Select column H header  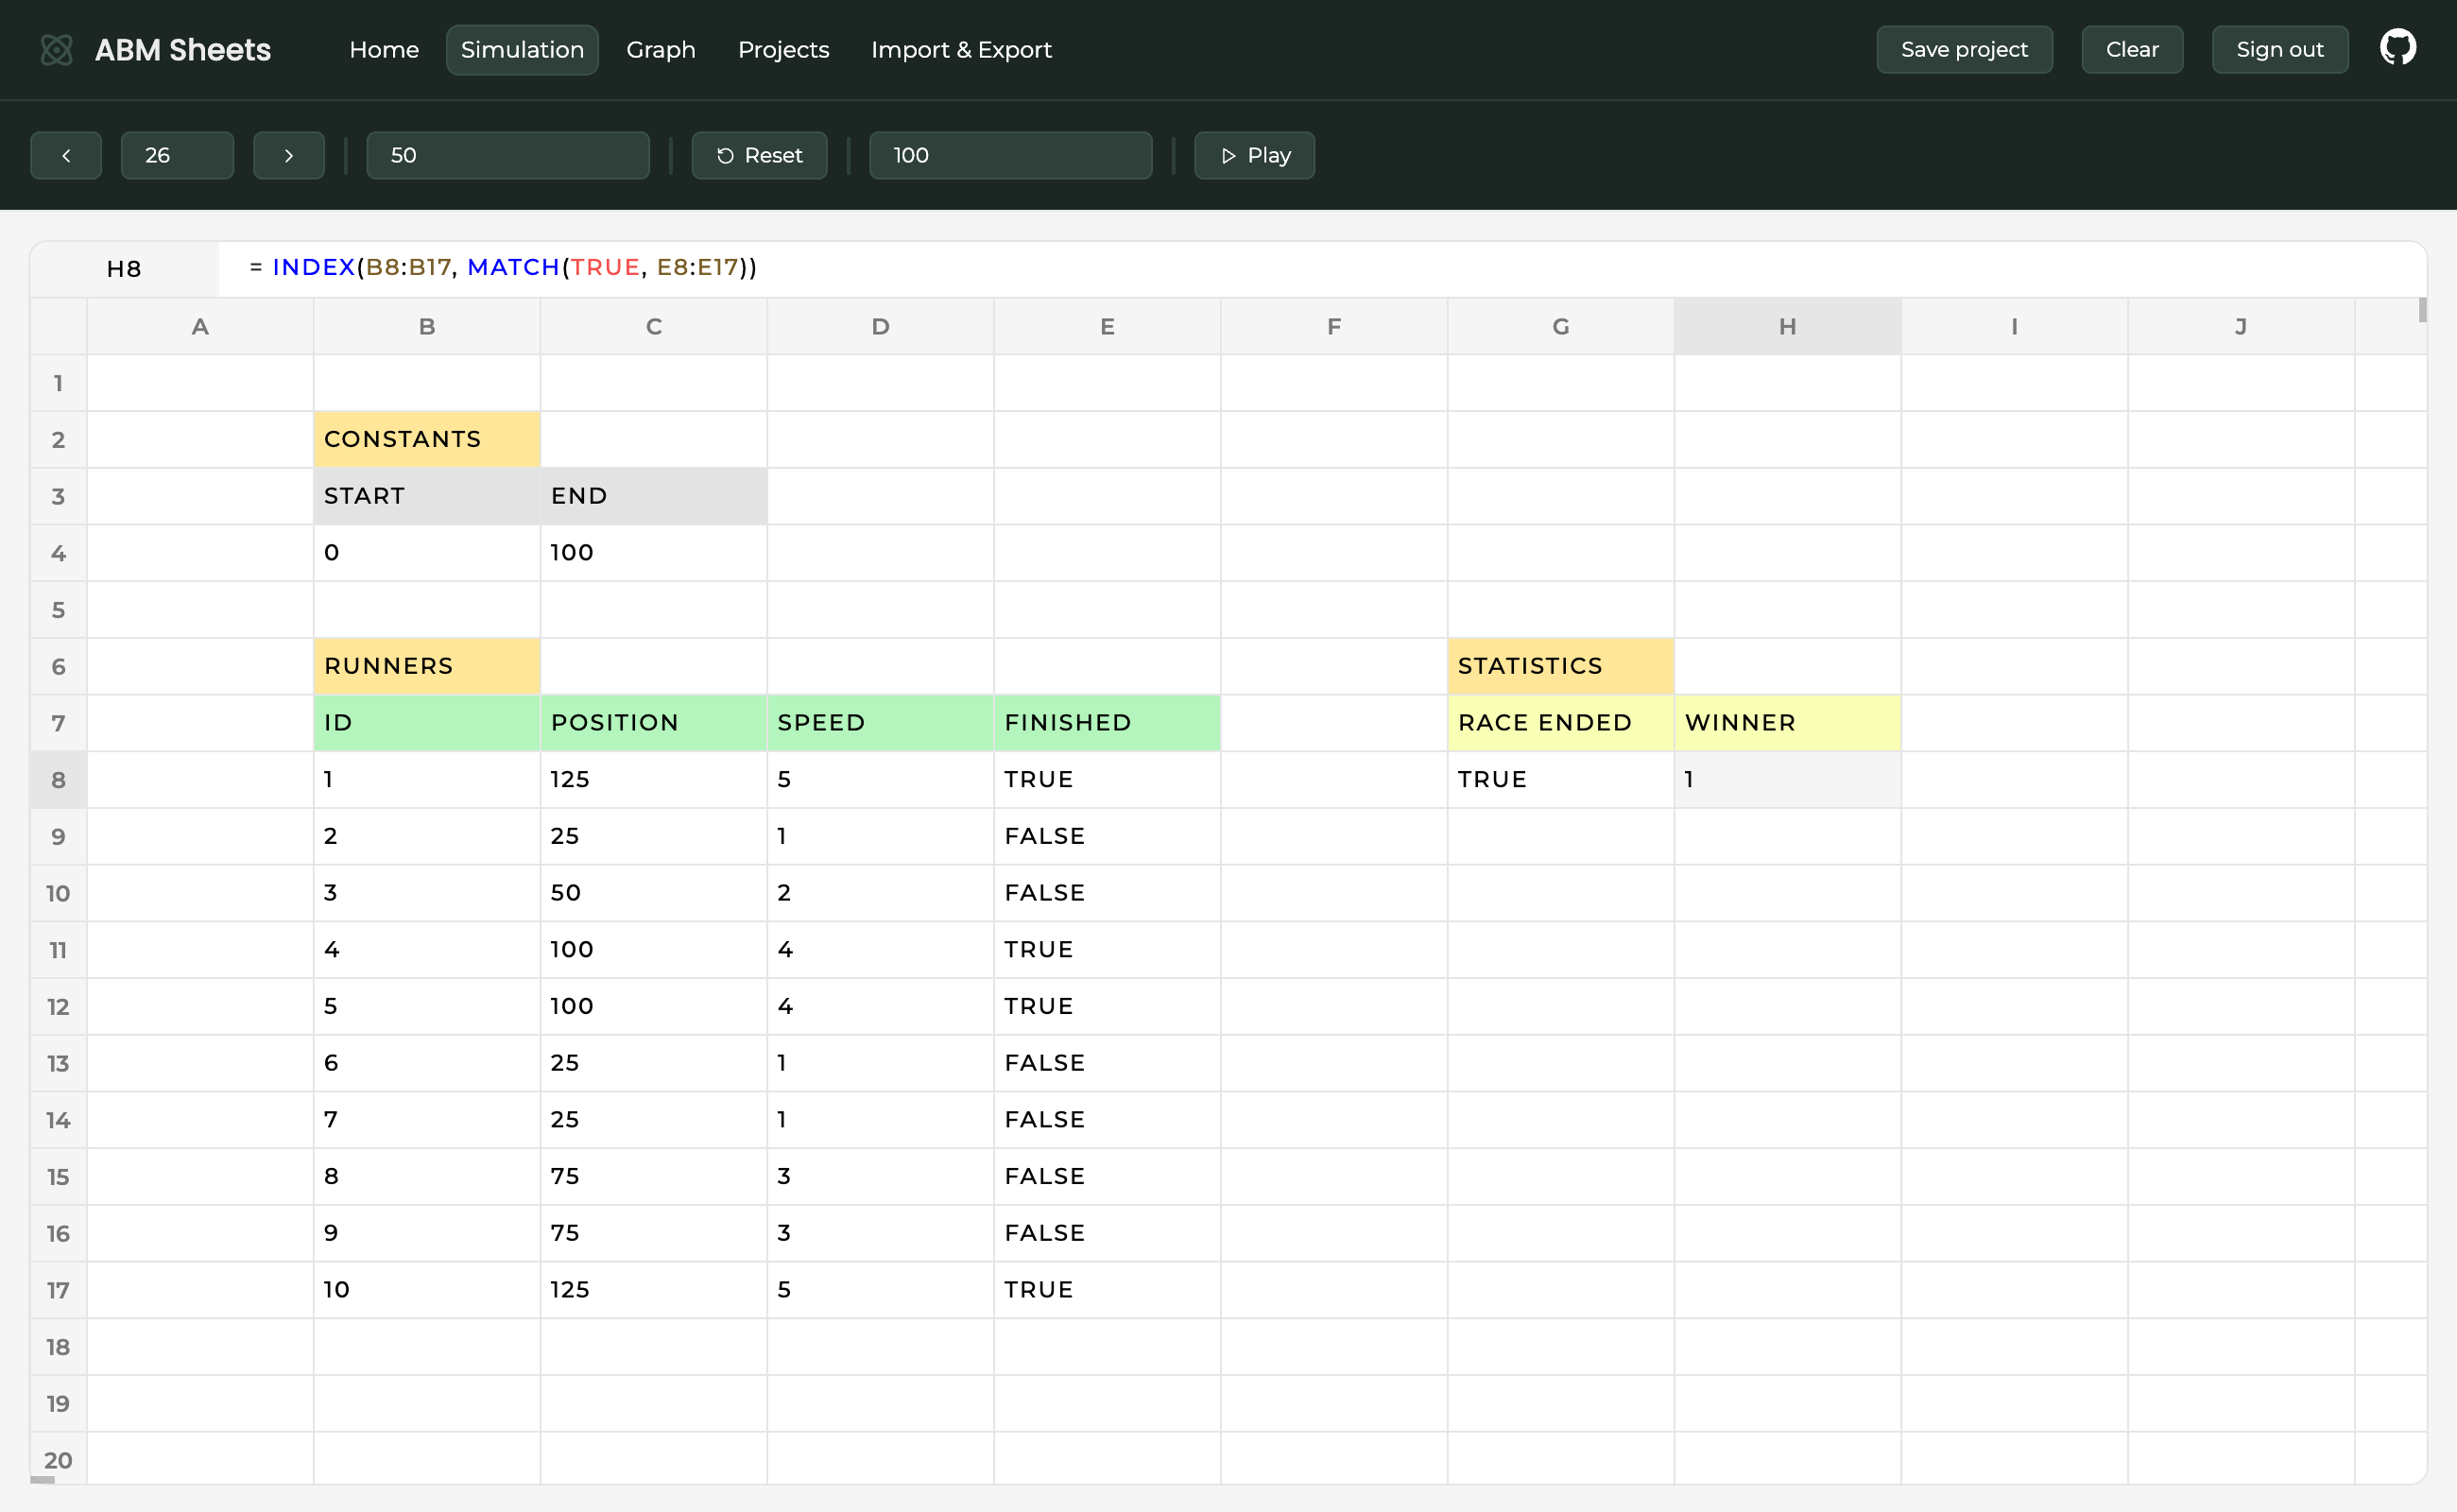[1786, 327]
